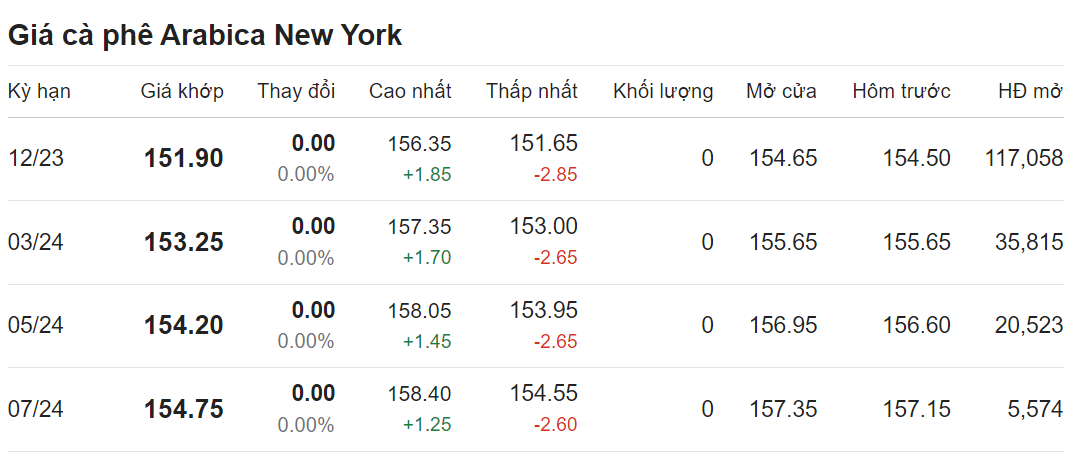The image size is (1073, 466).
Task: Click the Cao nhất column header
Action: pos(410,91)
